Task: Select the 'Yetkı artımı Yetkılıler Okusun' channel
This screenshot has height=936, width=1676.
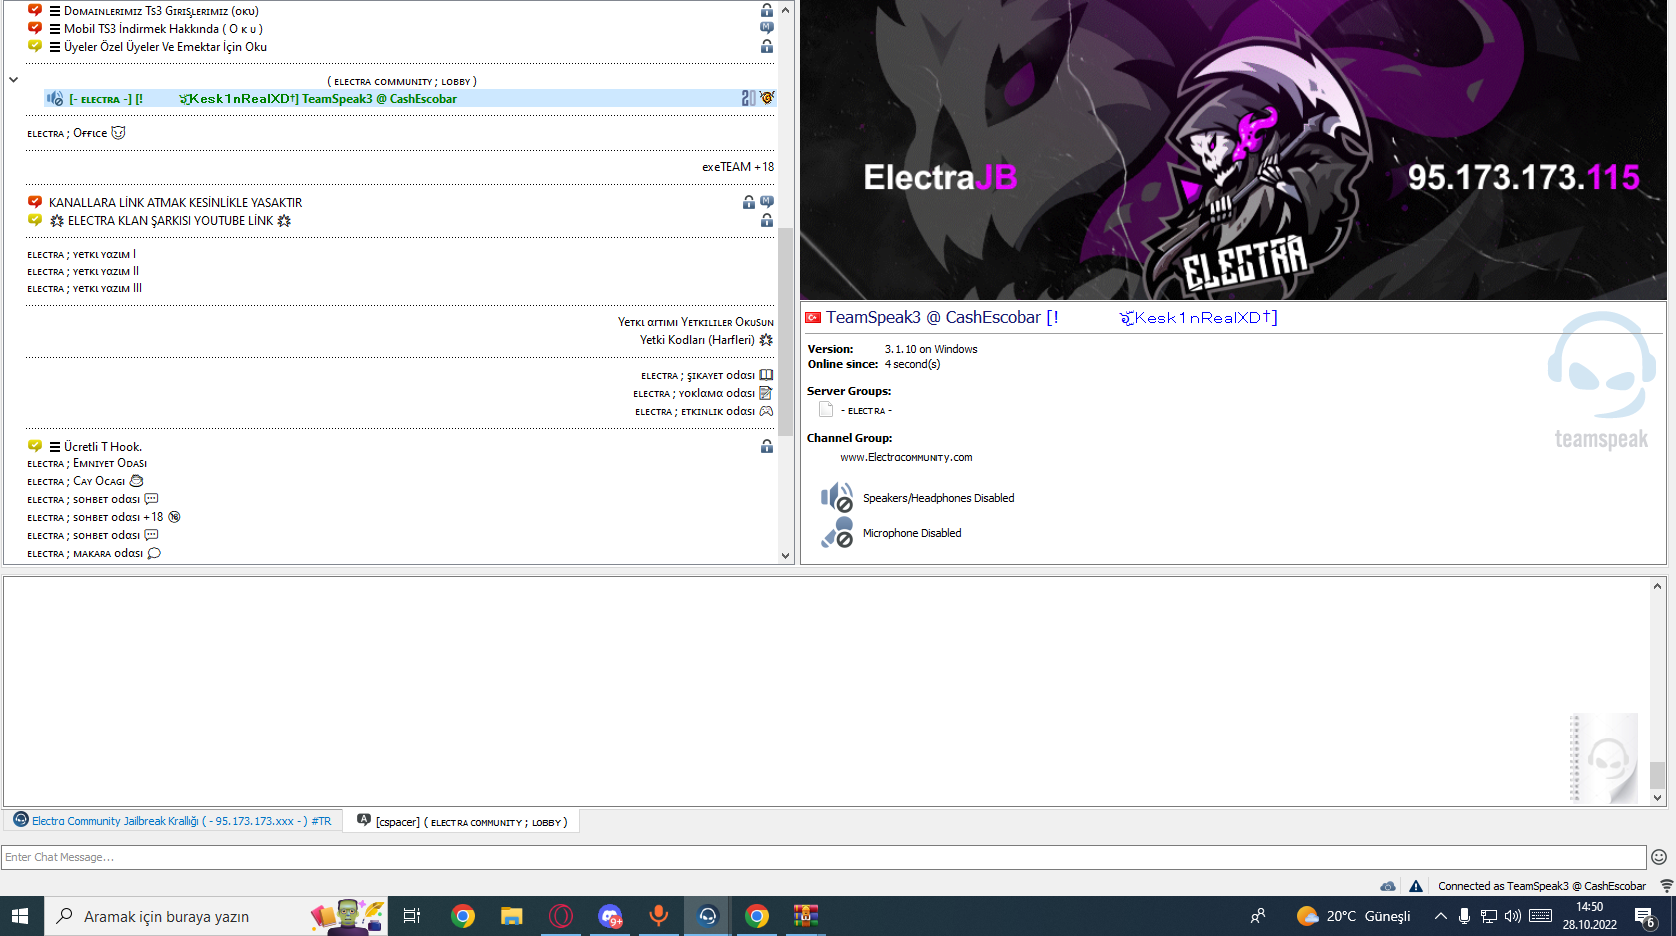Action: 696,322
